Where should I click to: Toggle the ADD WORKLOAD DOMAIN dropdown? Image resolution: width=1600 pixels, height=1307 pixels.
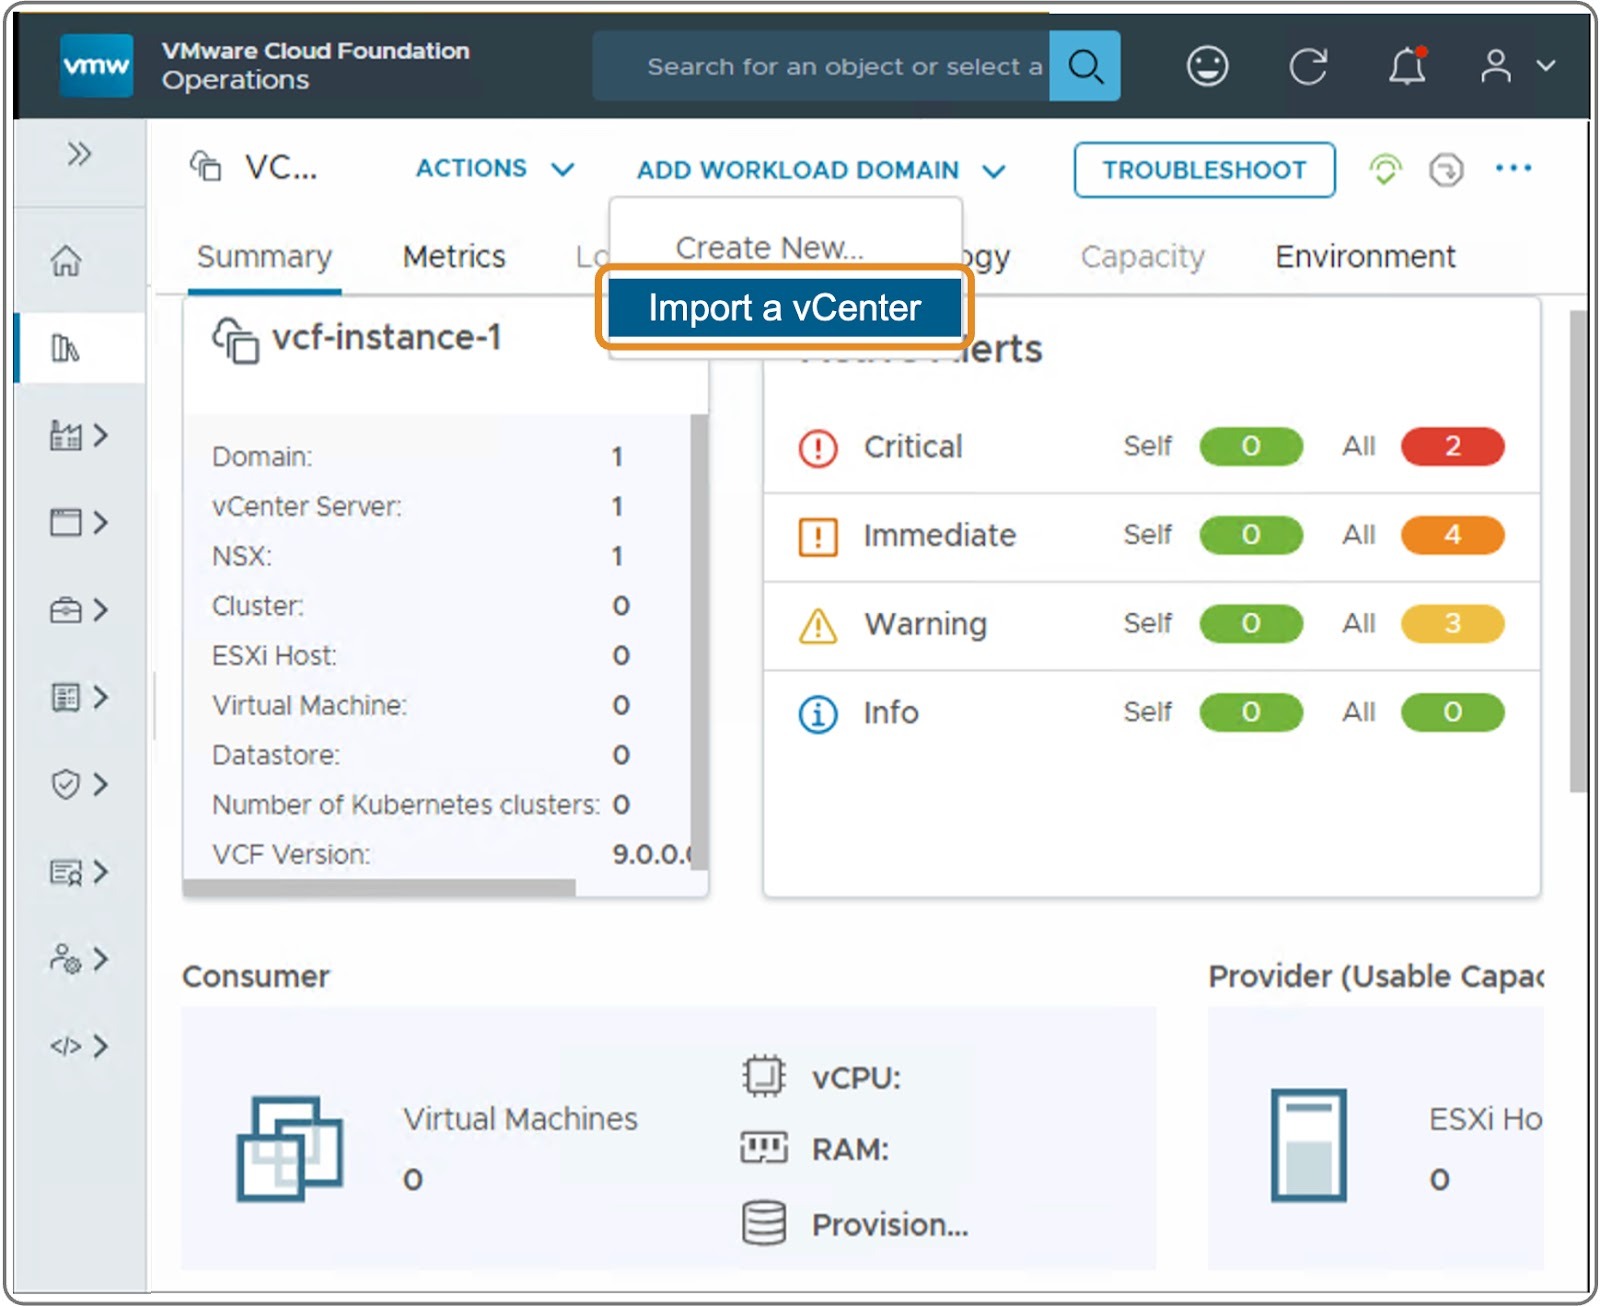tap(821, 170)
